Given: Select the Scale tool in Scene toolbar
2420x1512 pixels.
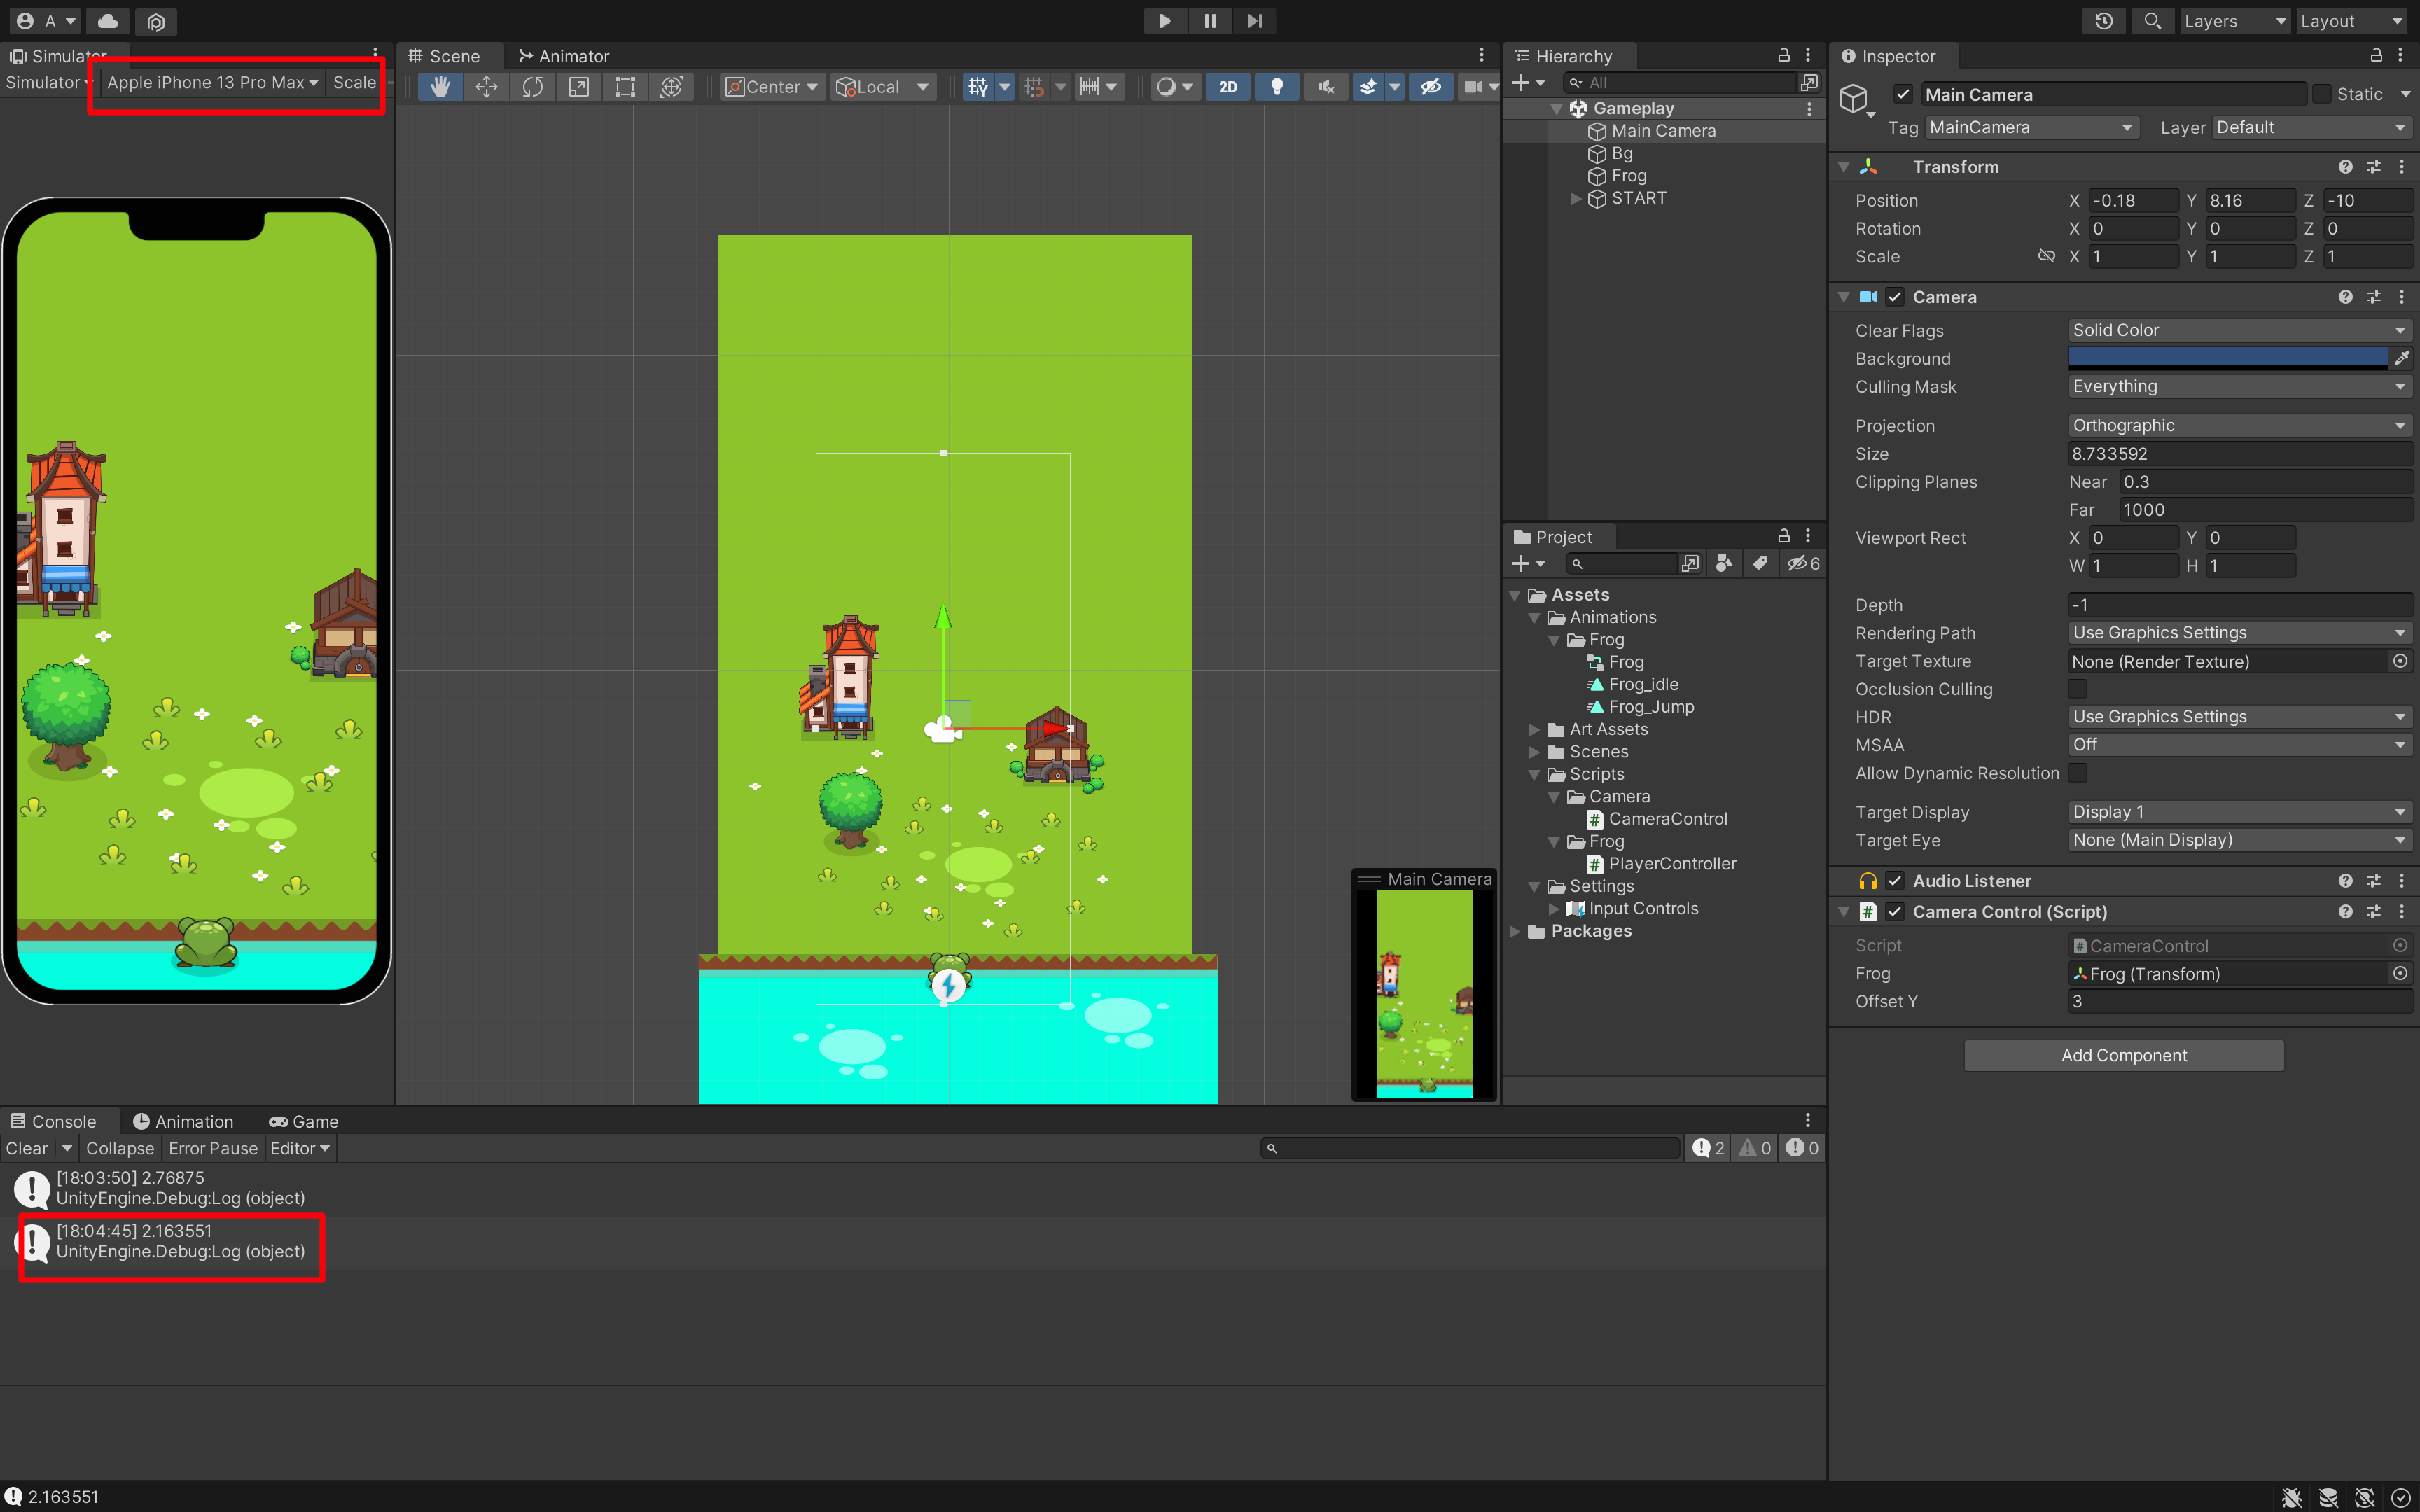Looking at the screenshot, I should (579, 87).
